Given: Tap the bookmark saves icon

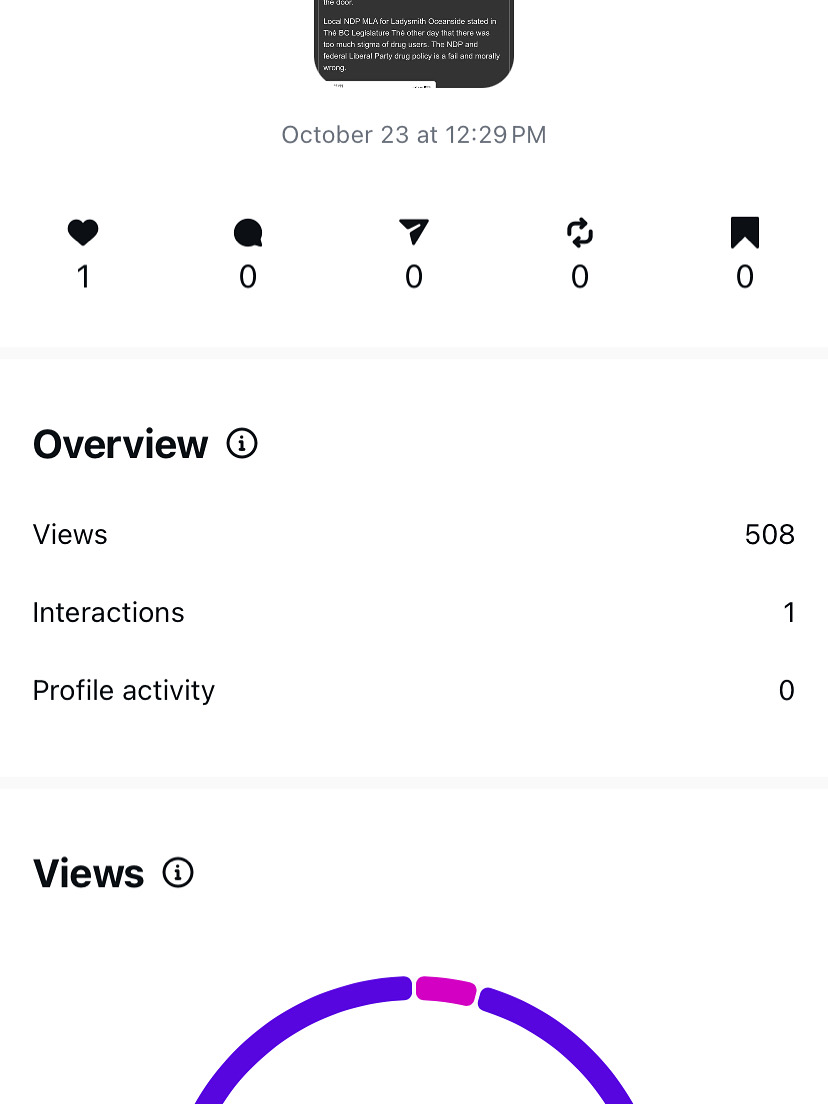Looking at the screenshot, I should click(745, 233).
